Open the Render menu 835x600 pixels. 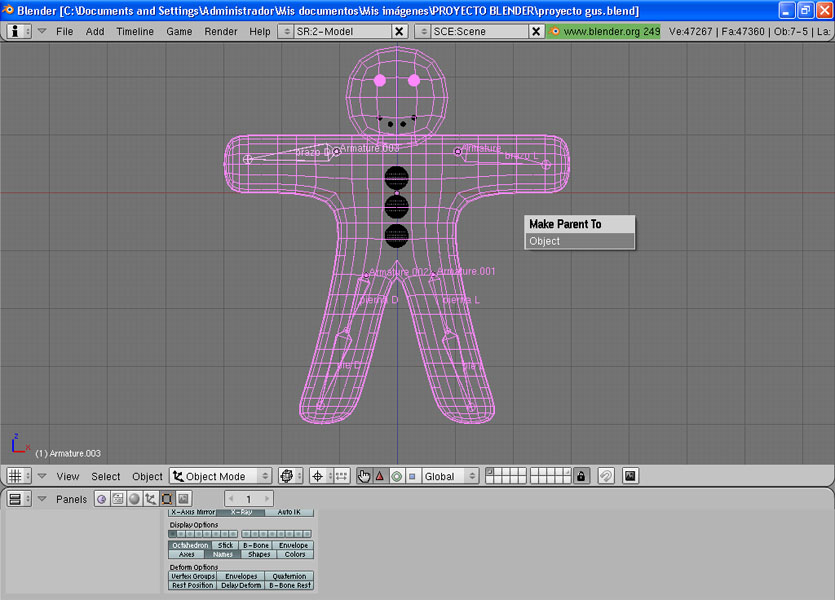coord(220,31)
